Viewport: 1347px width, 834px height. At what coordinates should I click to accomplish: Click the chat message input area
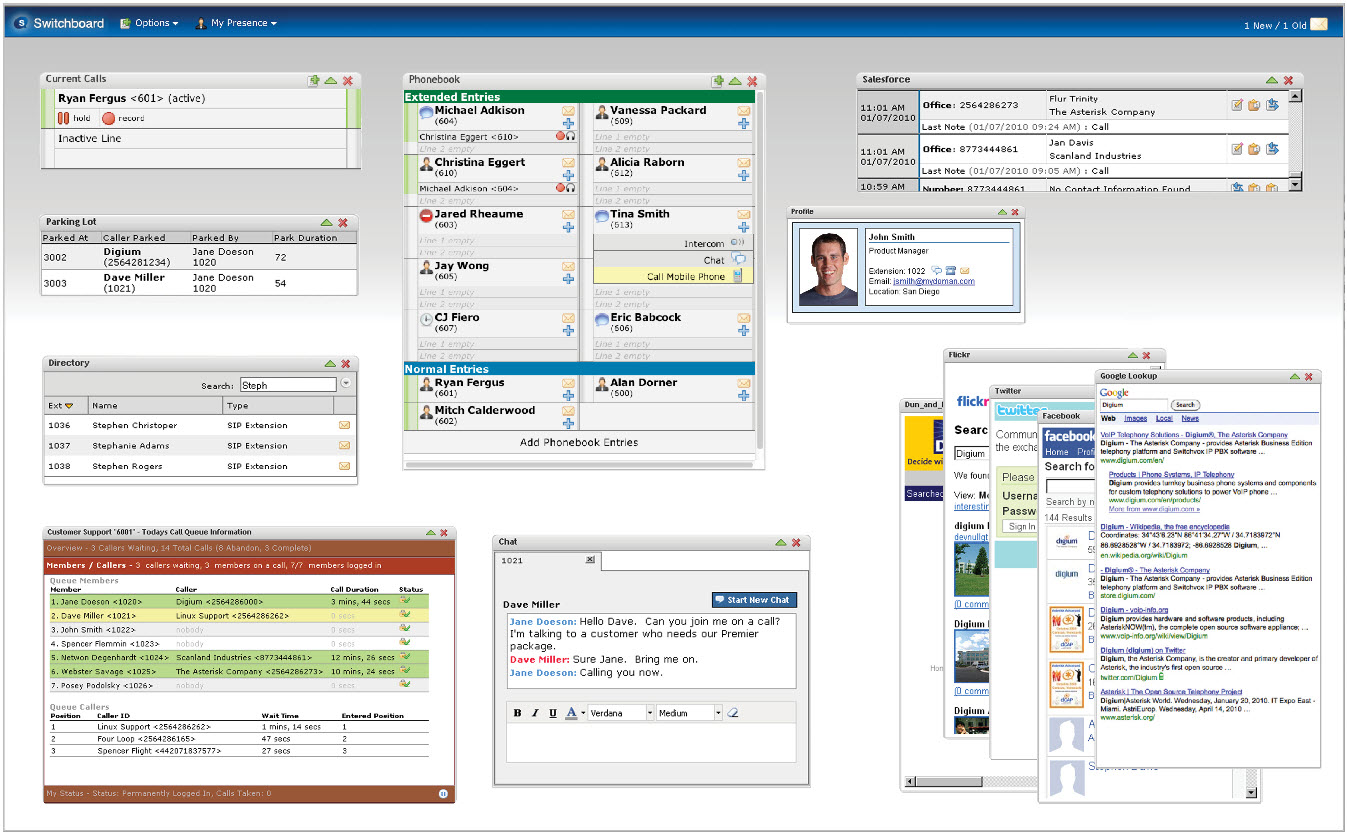[651, 744]
